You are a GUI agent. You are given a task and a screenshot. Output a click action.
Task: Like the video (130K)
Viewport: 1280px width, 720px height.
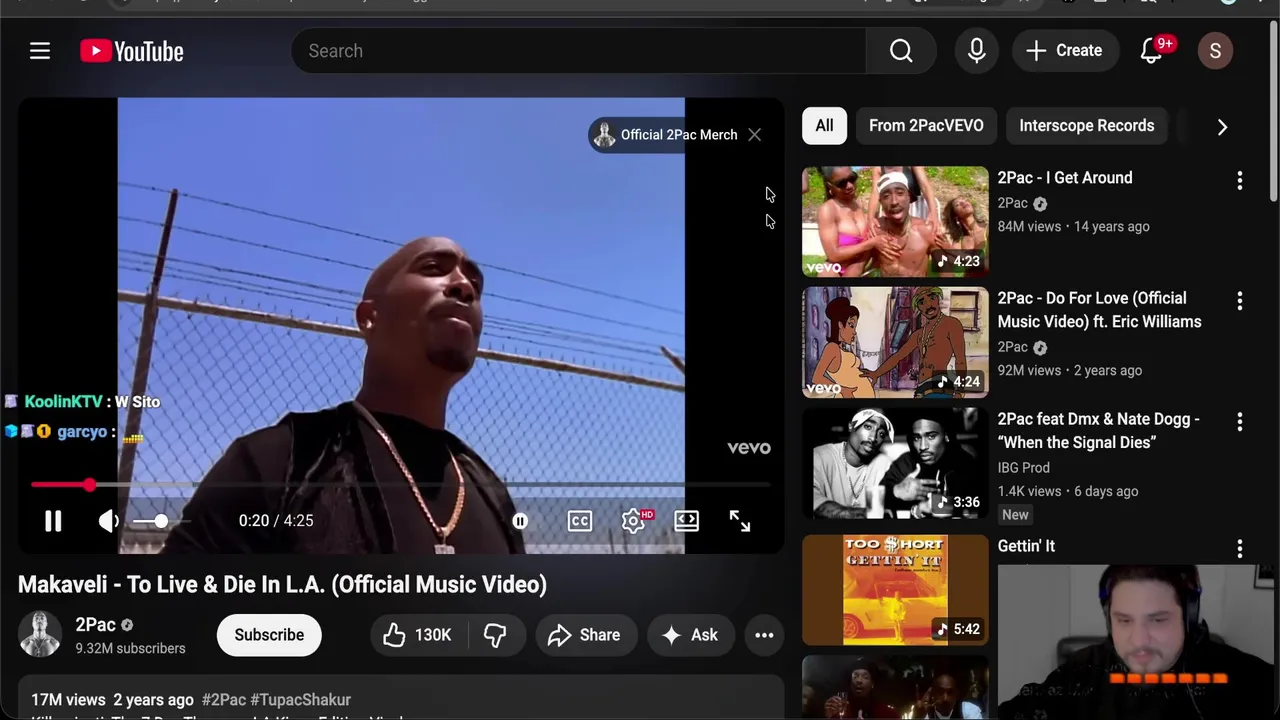418,635
